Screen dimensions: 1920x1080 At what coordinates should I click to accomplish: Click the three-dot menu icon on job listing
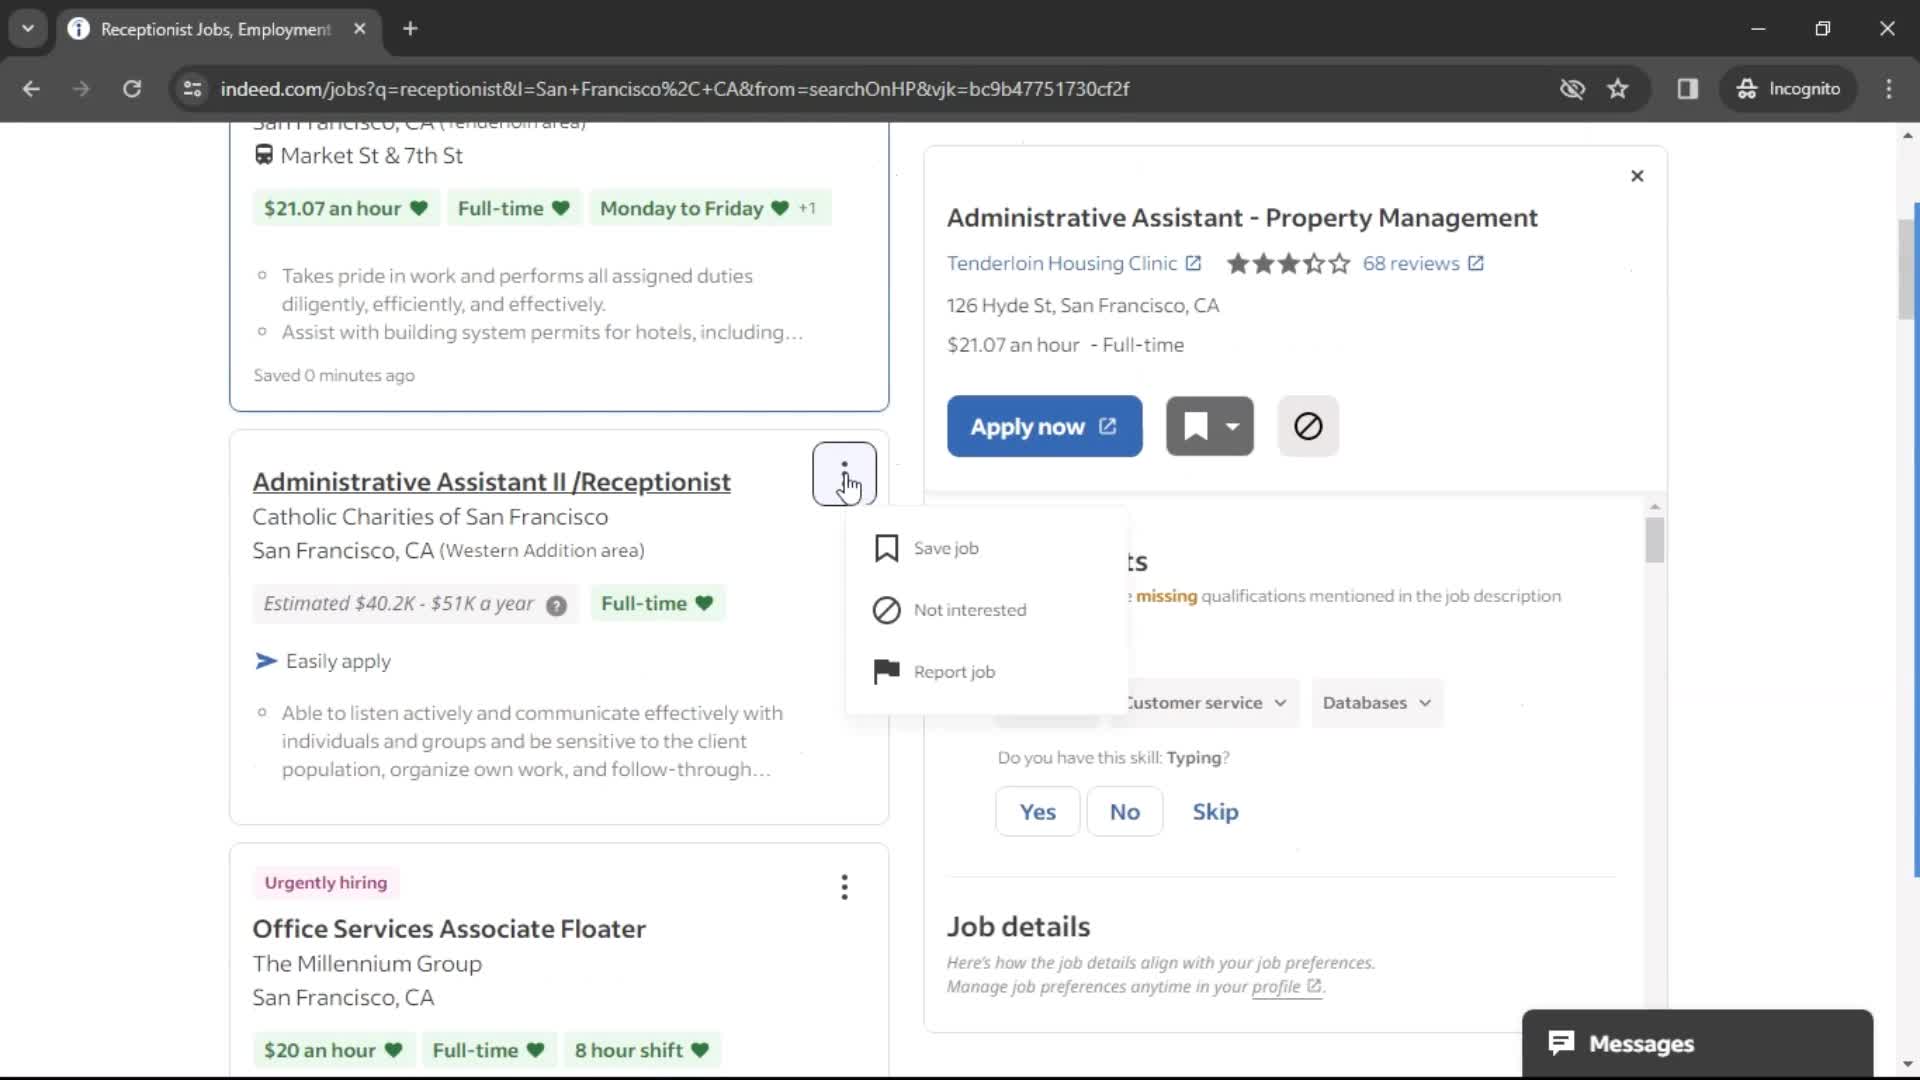click(845, 473)
